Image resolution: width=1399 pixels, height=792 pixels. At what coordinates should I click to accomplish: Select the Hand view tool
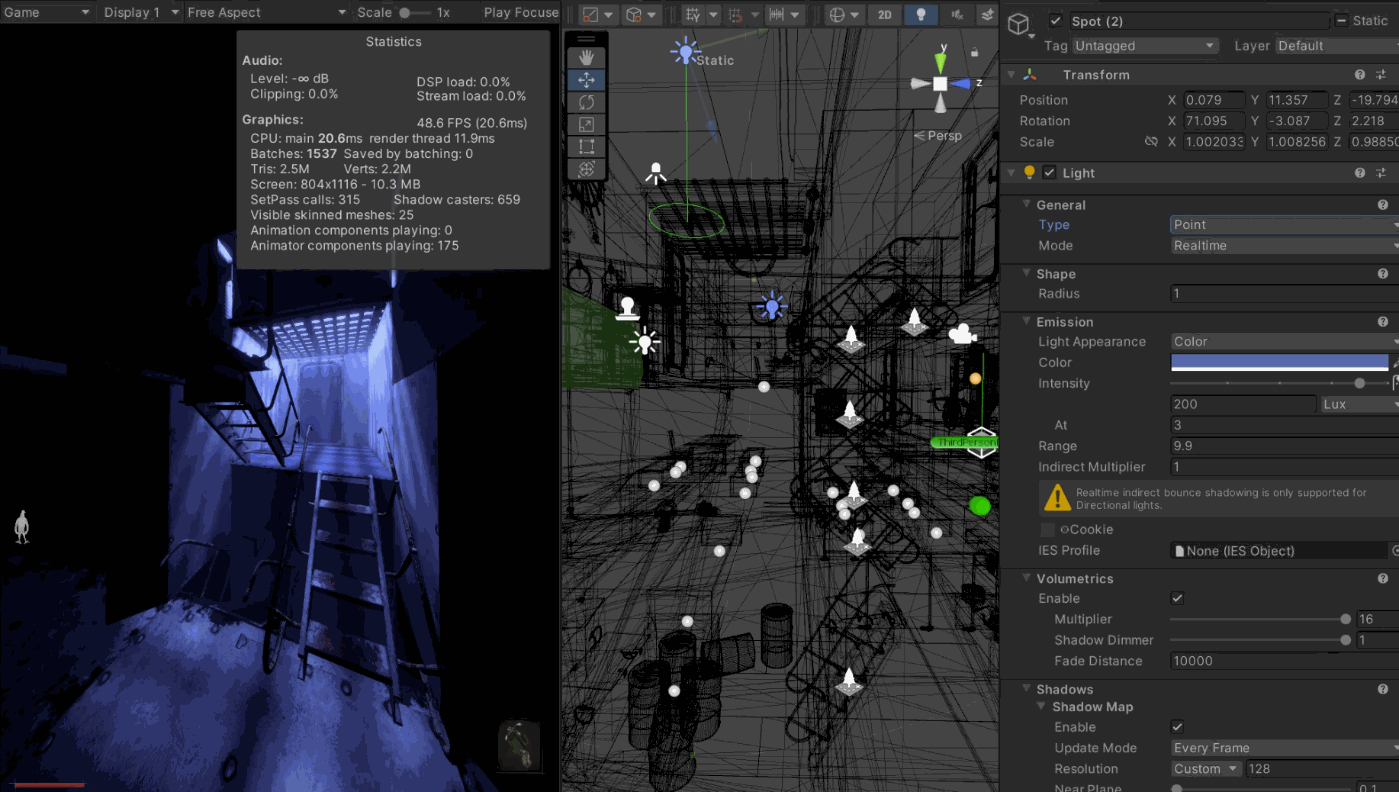pos(587,58)
